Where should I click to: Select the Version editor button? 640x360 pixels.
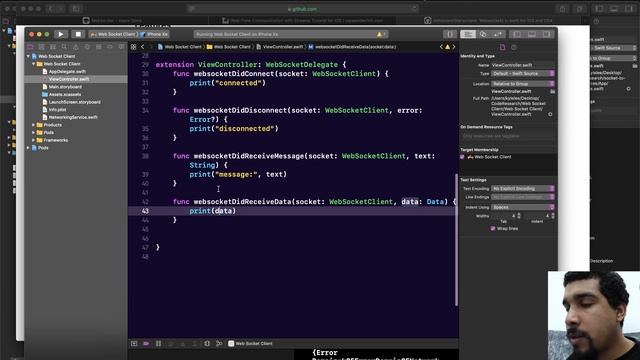(x=498, y=34)
